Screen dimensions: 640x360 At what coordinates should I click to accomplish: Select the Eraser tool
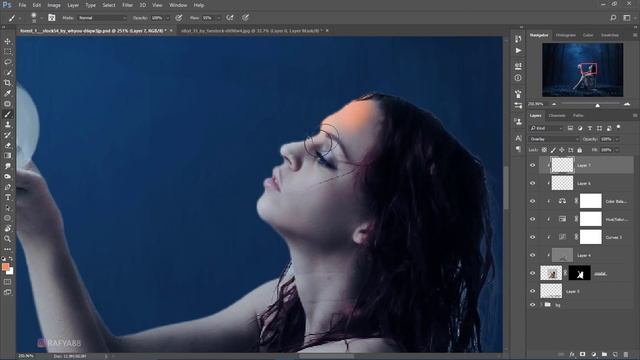click(8, 145)
